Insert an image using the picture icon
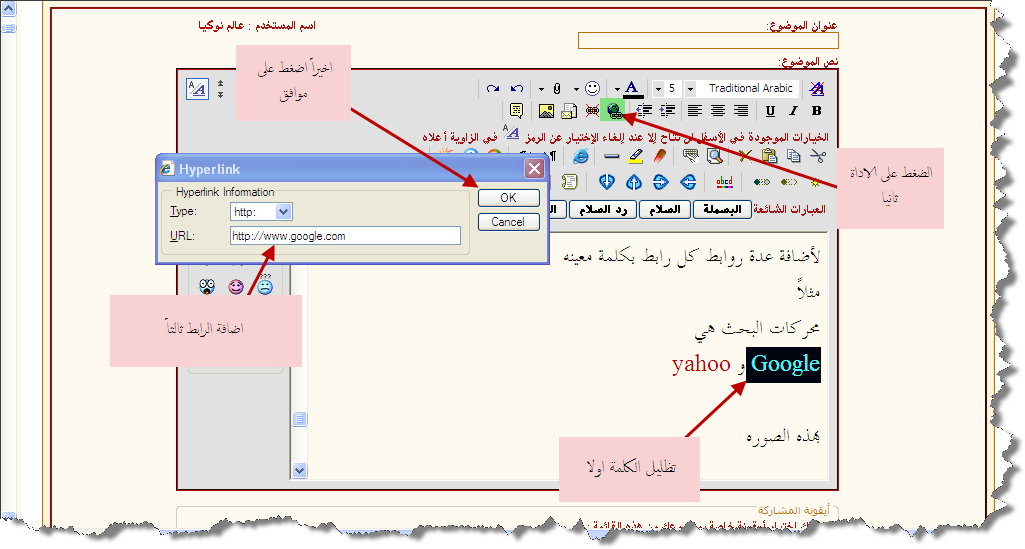The height and width of the screenshot is (549, 1025). point(546,111)
